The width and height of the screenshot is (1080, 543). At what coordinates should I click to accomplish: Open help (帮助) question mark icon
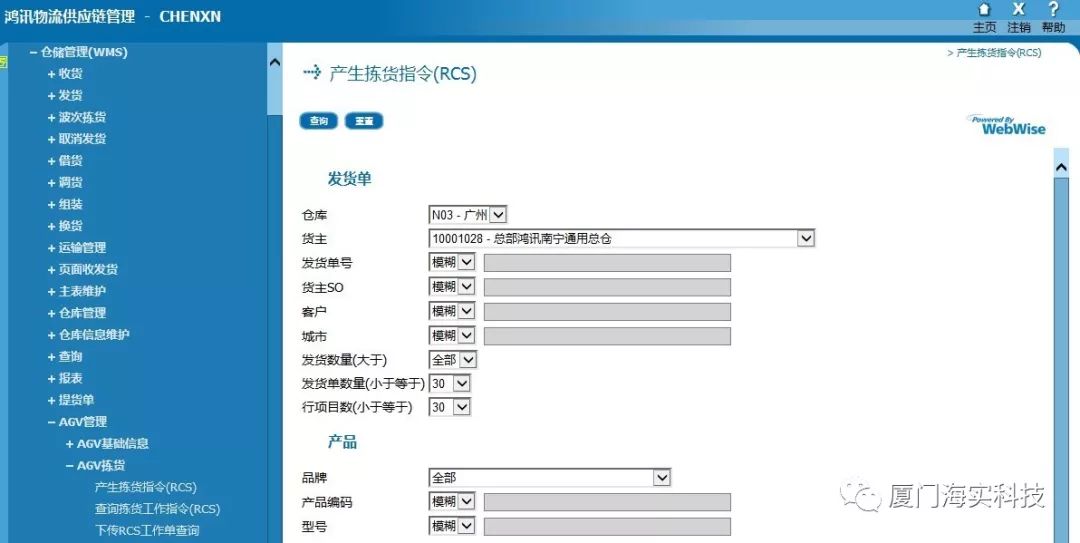[x=1053, y=10]
